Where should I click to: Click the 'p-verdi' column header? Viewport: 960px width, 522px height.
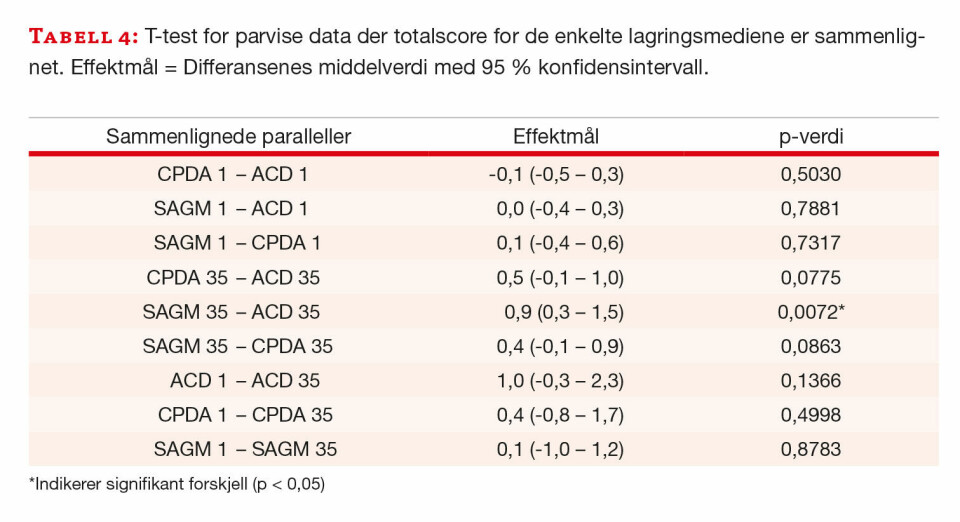tap(811, 137)
